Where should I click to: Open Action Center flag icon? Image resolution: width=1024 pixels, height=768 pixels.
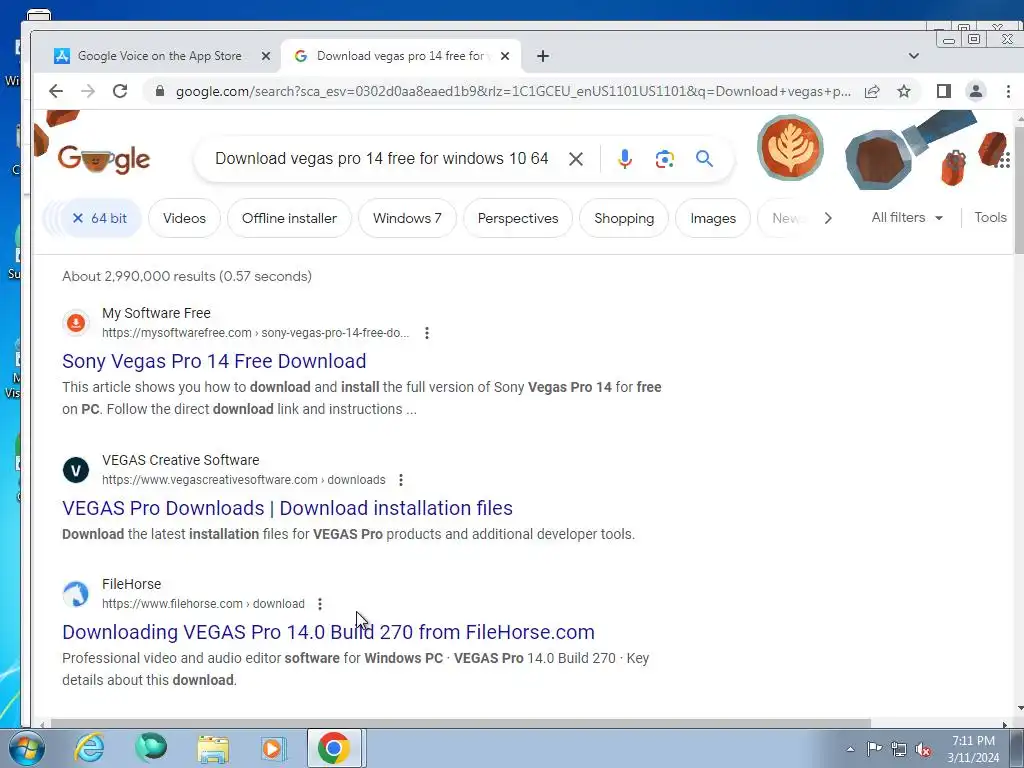tap(874, 748)
